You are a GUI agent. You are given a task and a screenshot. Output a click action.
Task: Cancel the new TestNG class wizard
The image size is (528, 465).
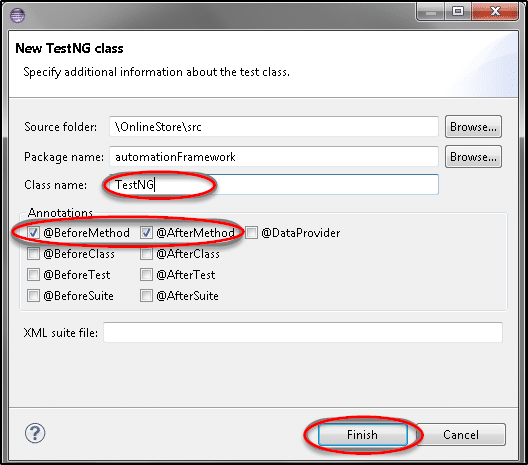point(461,435)
